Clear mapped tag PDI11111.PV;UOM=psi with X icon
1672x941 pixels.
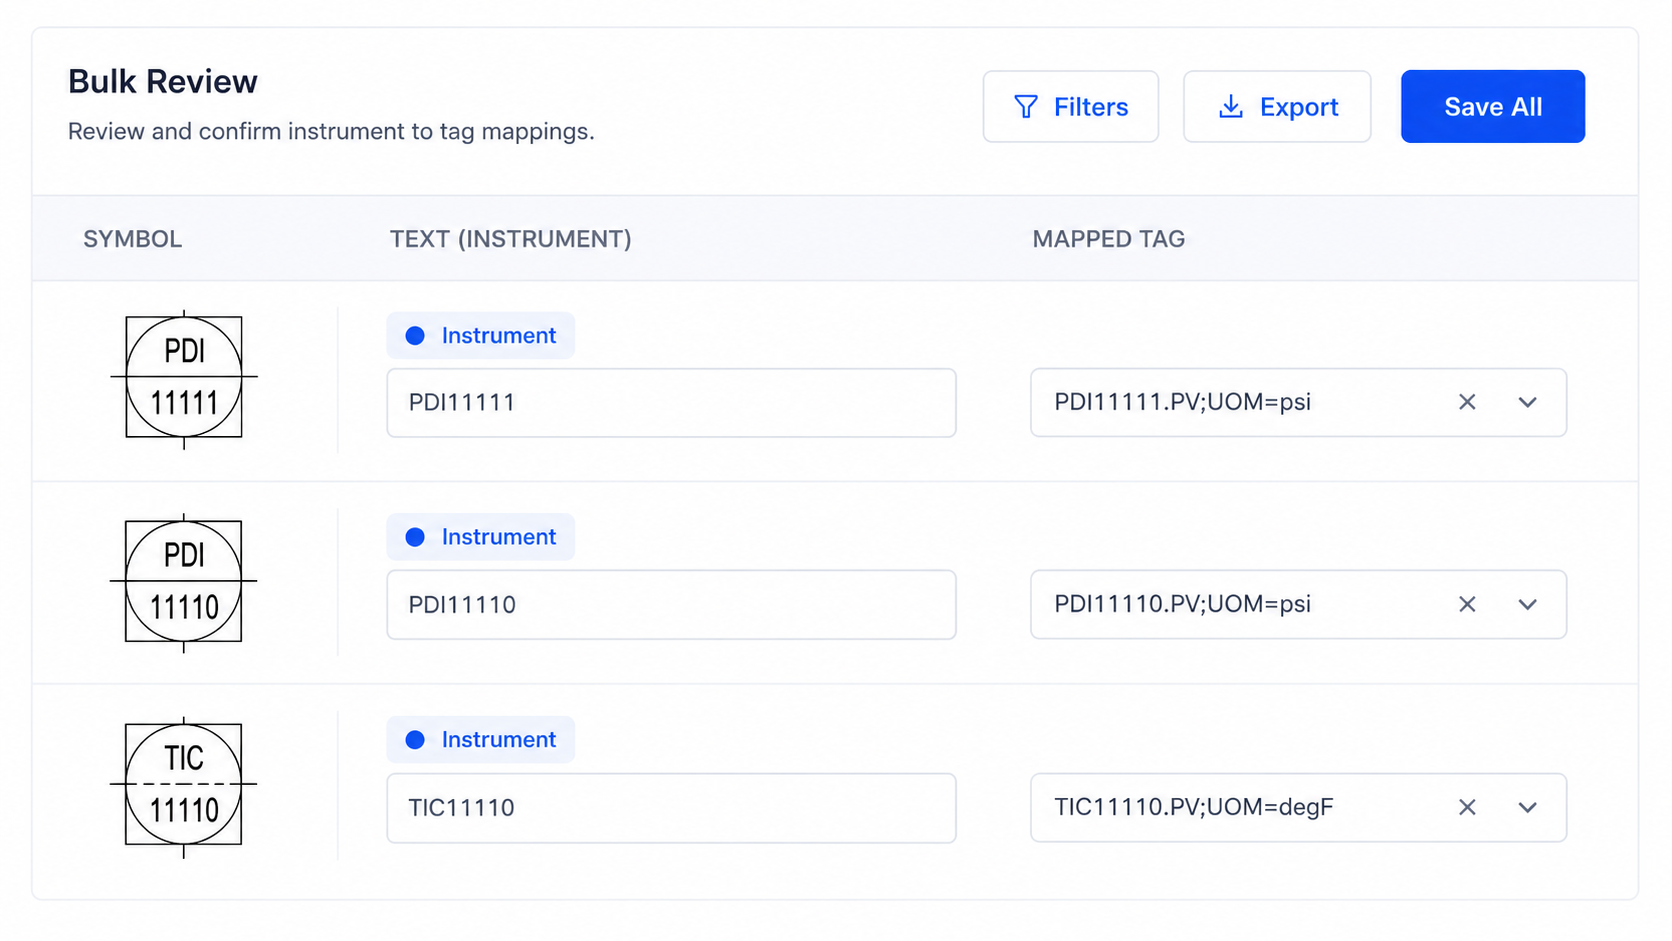(1467, 402)
